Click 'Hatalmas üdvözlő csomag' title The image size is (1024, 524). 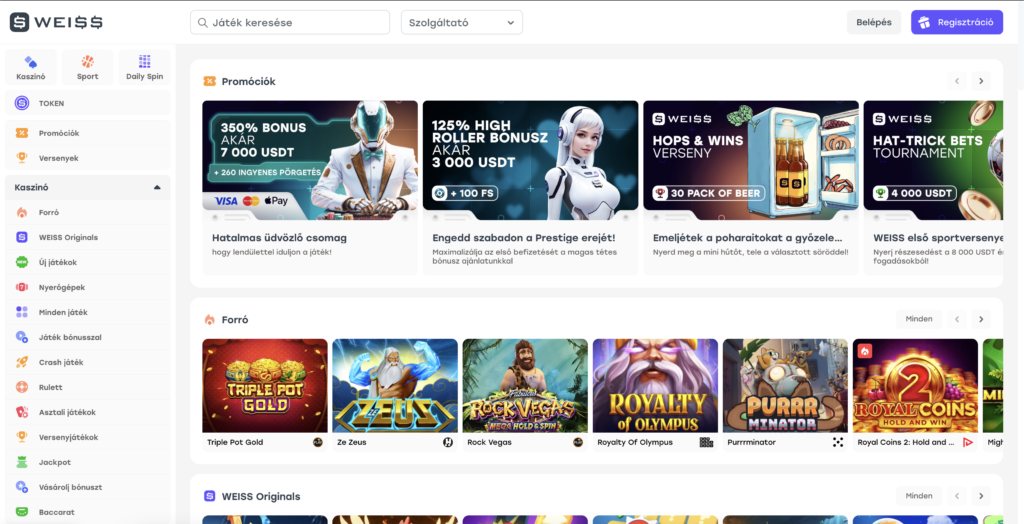pyautogui.click(x=280, y=238)
